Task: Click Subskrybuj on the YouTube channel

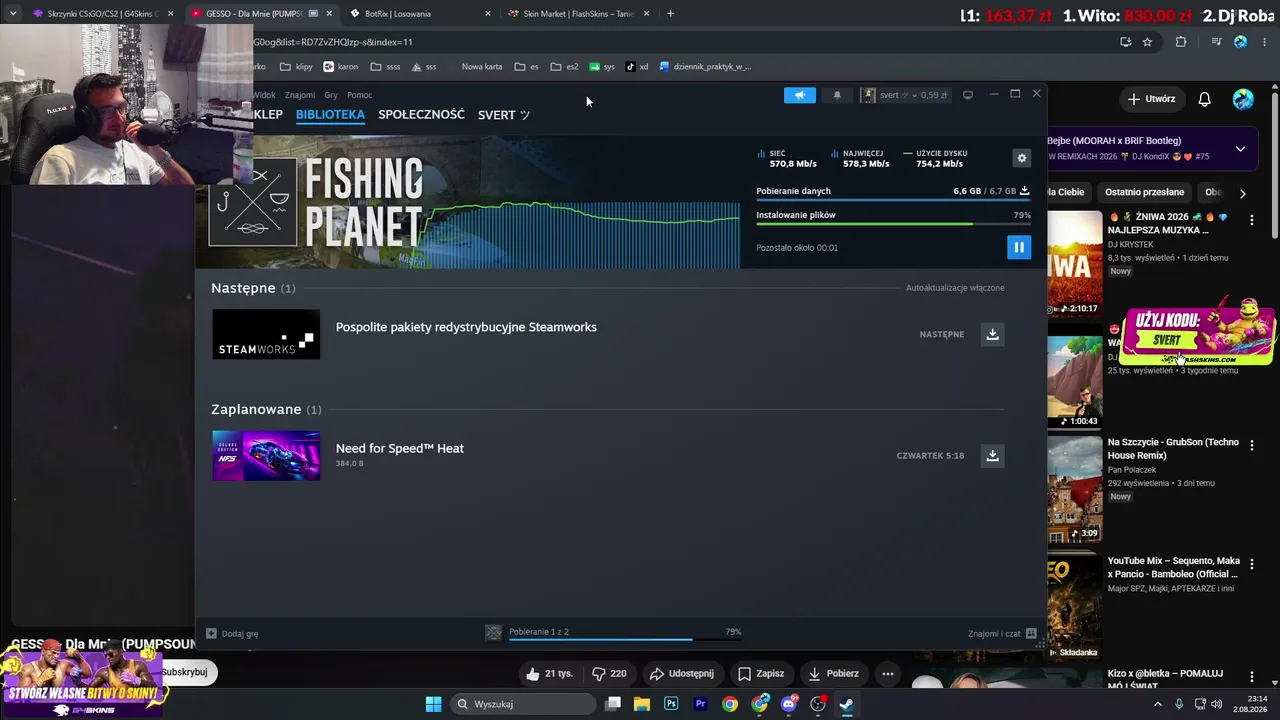Action: click(185, 672)
